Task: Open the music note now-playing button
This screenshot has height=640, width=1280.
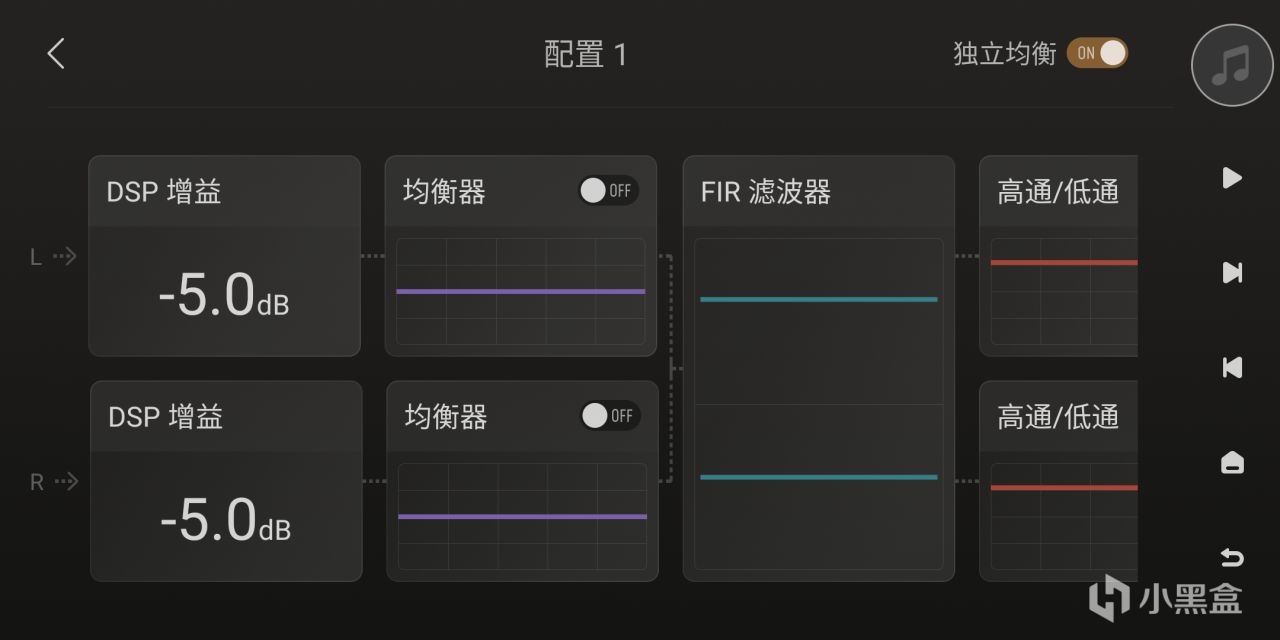Action: 1232,66
